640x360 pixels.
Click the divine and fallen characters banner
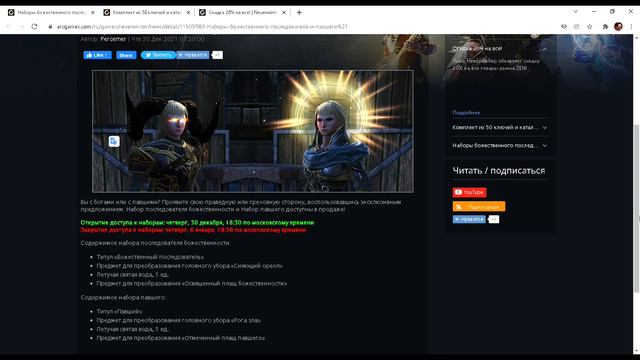point(253,131)
